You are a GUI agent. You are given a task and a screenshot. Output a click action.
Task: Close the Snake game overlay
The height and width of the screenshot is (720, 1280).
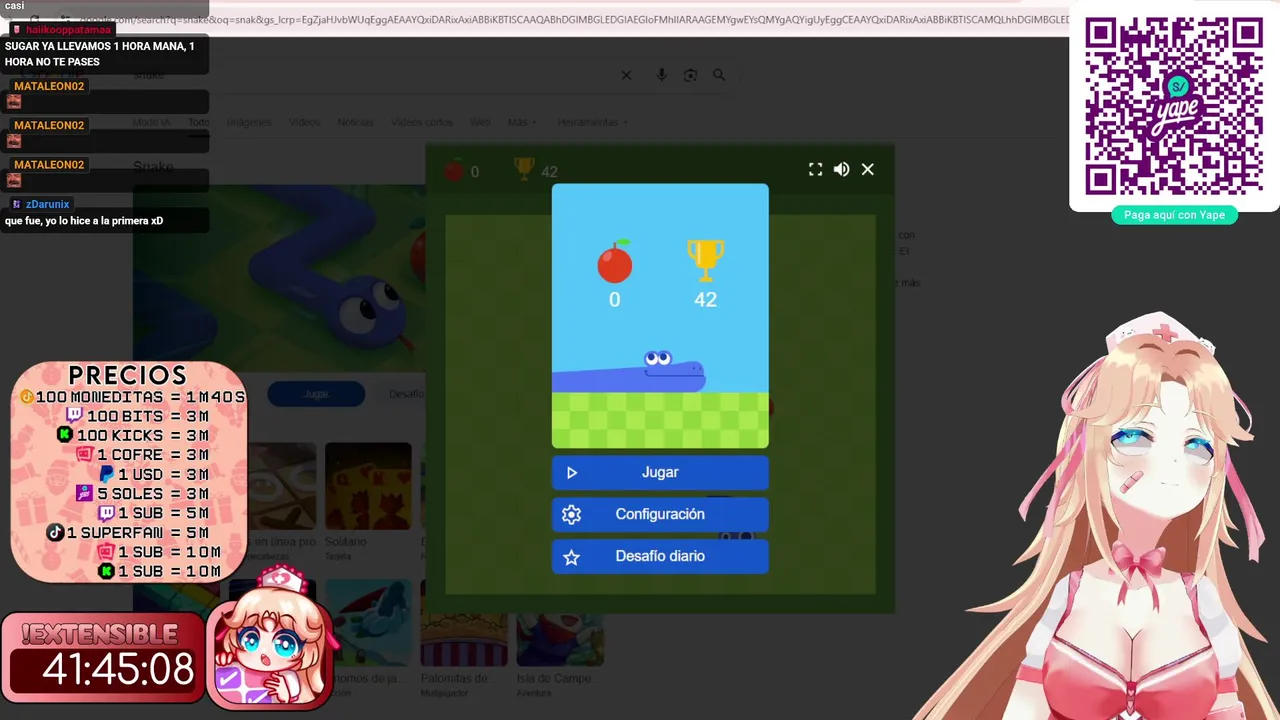868,170
